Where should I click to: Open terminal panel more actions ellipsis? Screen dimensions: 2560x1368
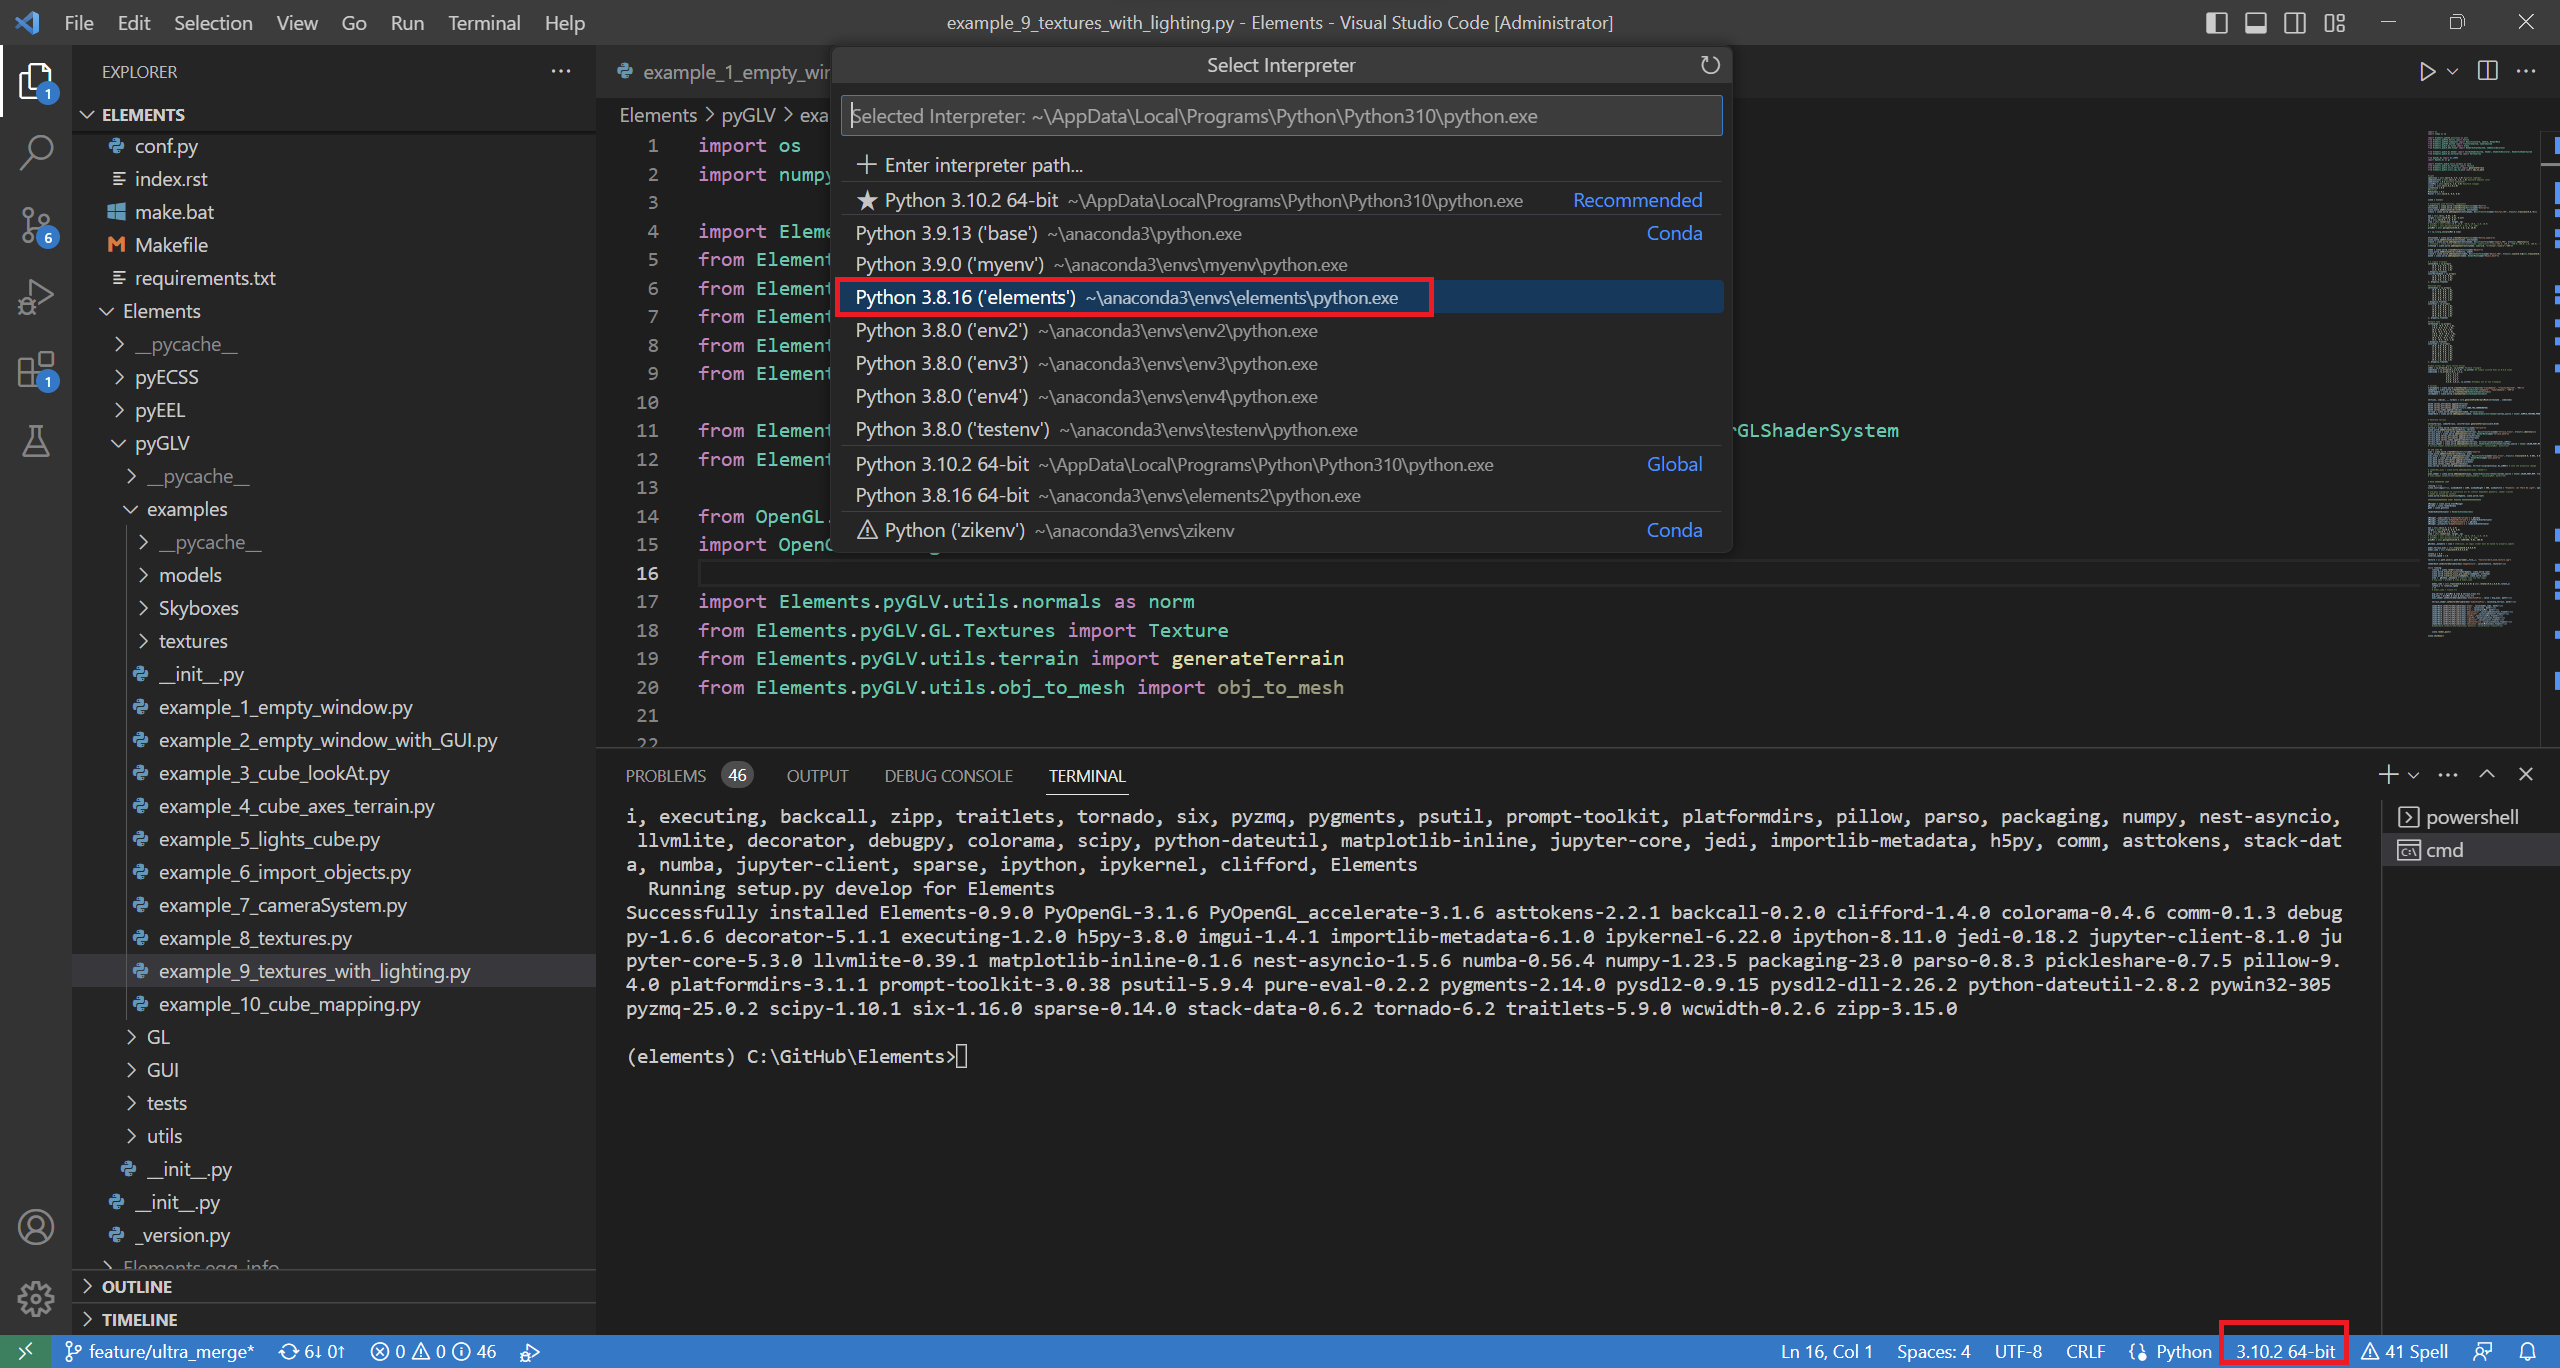click(x=2448, y=774)
